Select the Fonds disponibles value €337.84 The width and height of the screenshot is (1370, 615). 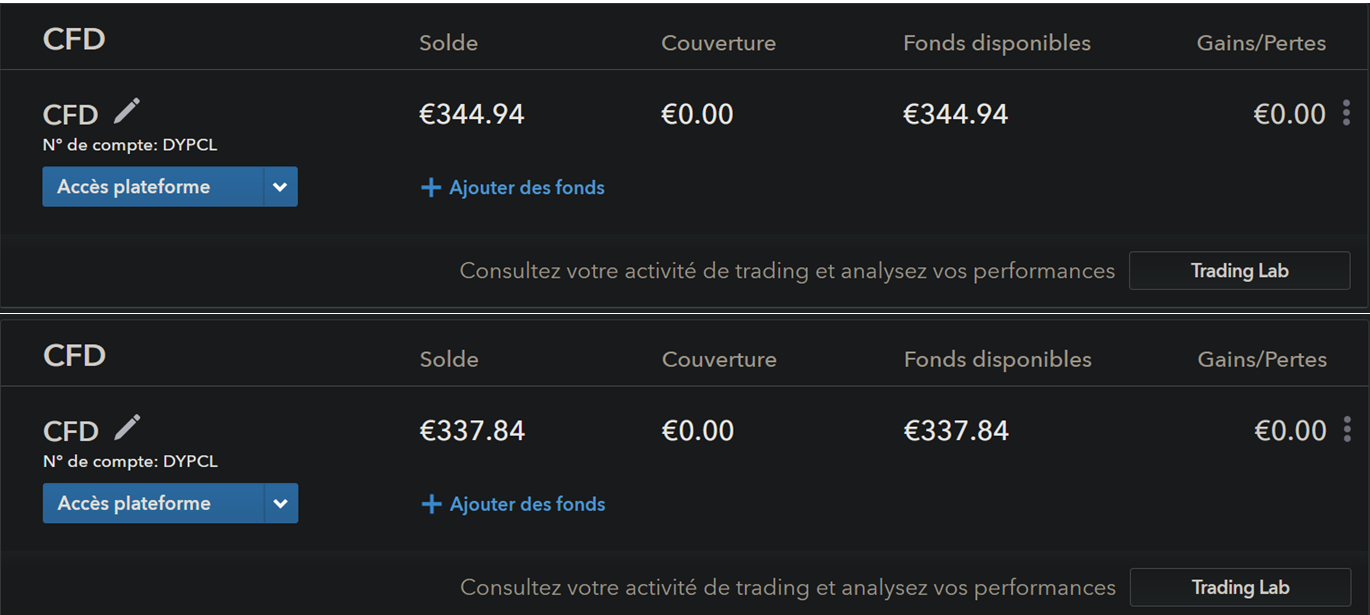coord(956,431)
